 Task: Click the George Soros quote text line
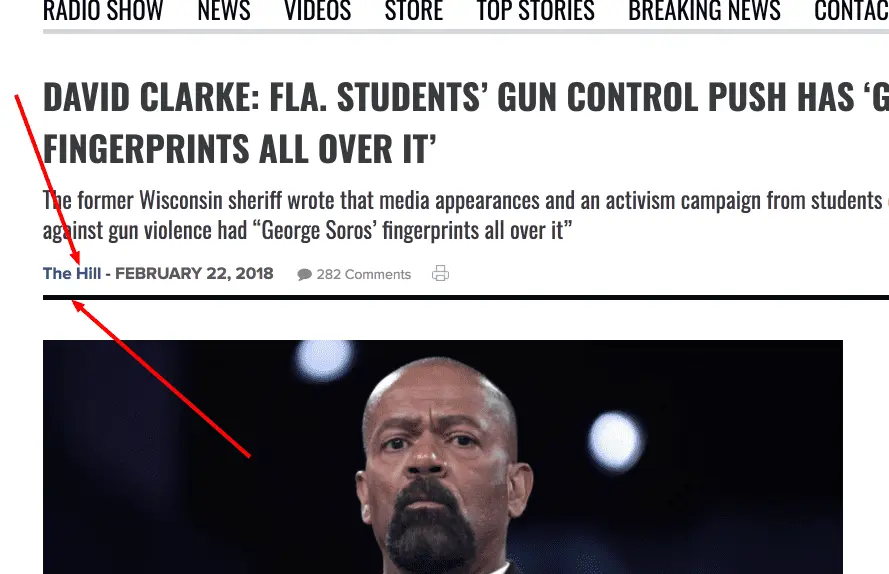[308, 230]
